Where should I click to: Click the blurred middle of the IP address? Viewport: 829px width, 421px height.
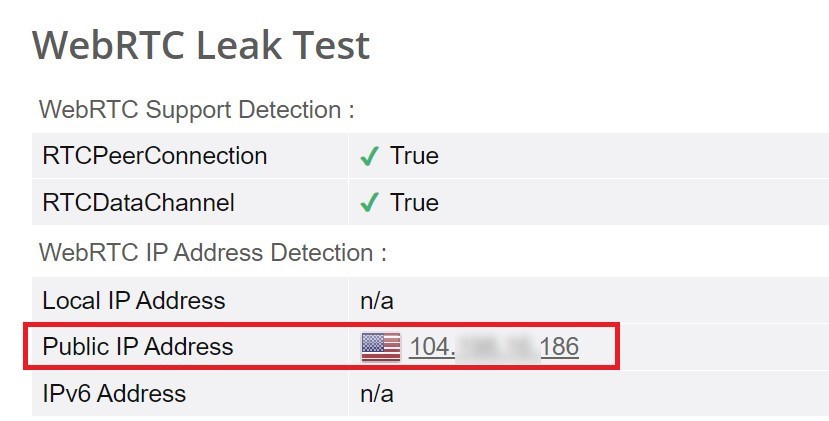[497, 347]
